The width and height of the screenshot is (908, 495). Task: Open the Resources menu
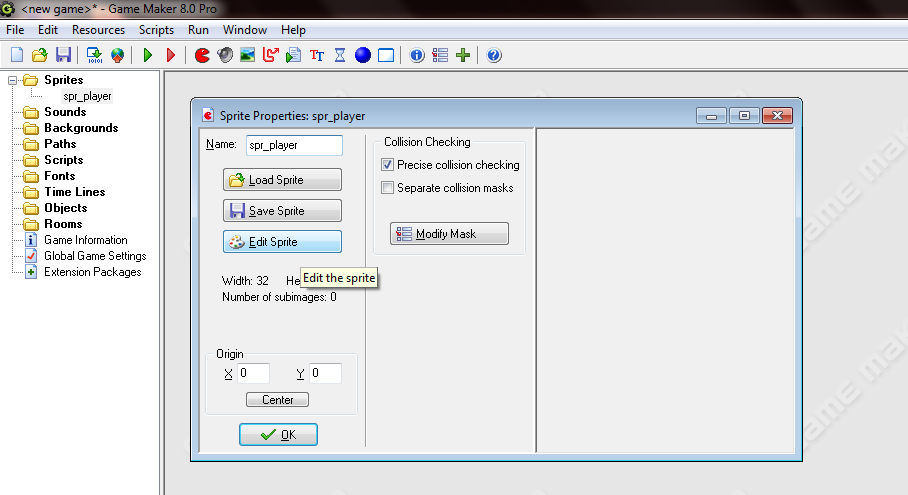click(x=98, y=30)
